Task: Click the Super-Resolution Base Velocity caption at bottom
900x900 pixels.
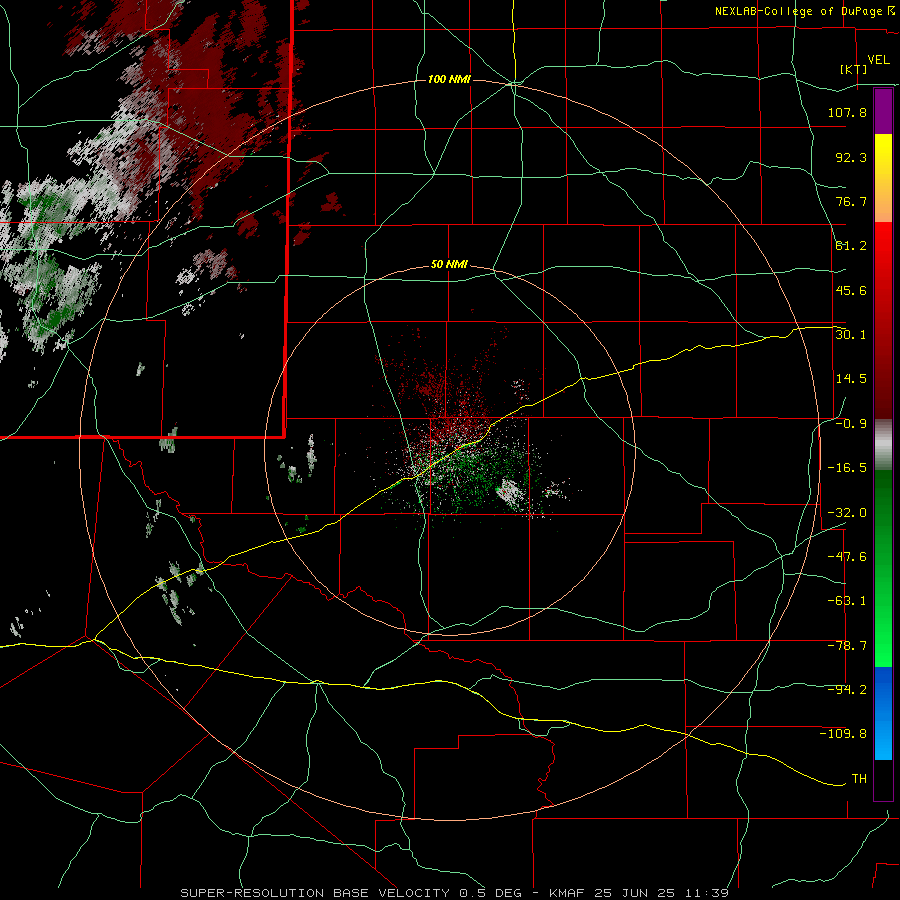Action: (x=455, y=893)
